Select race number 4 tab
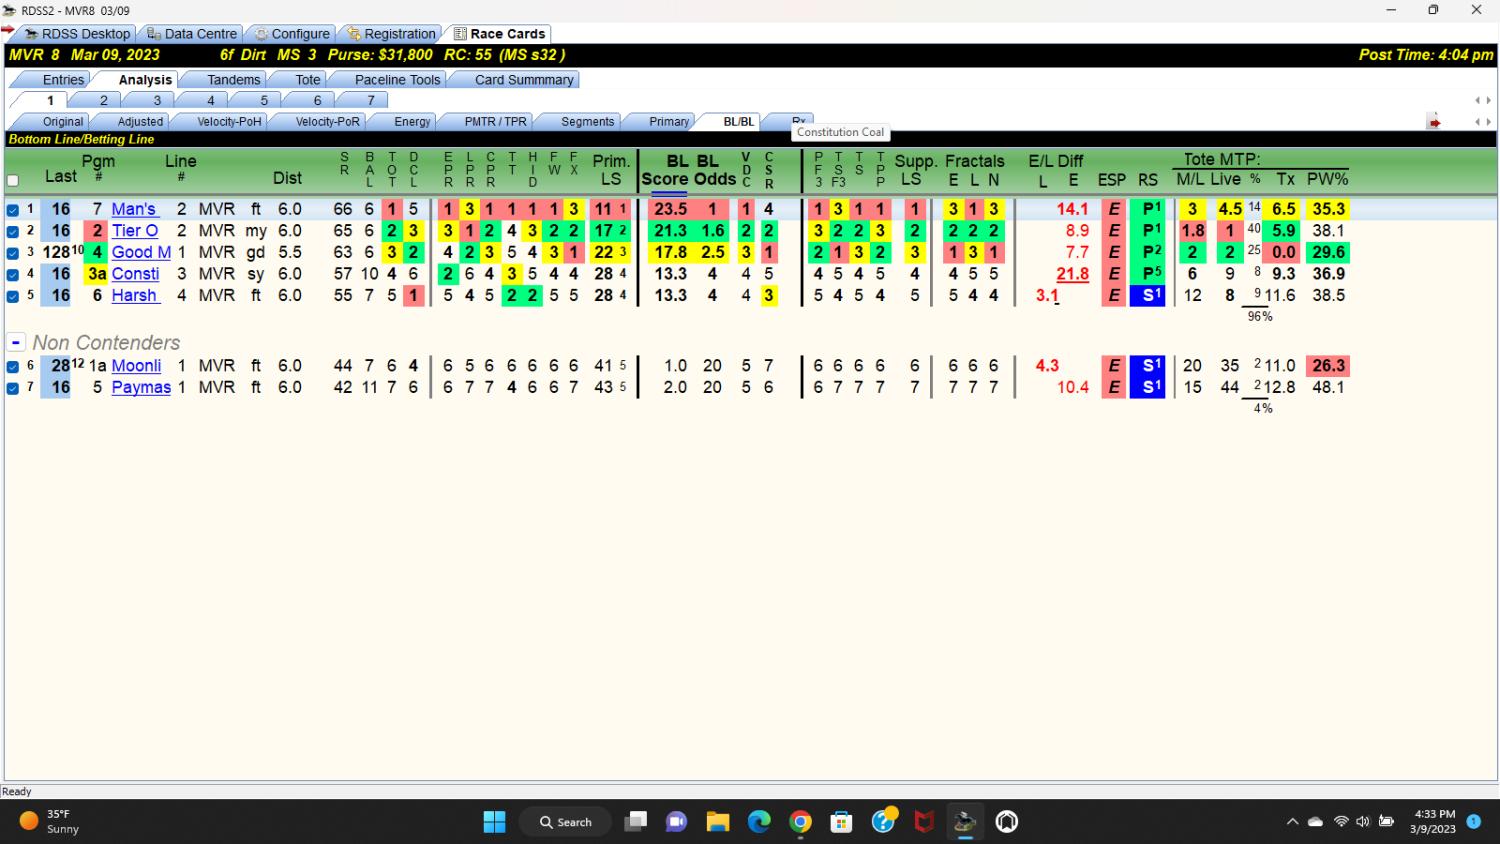The height and width of the screenshot is (844, 1500). pyautogui.click(x=210, y=100)
